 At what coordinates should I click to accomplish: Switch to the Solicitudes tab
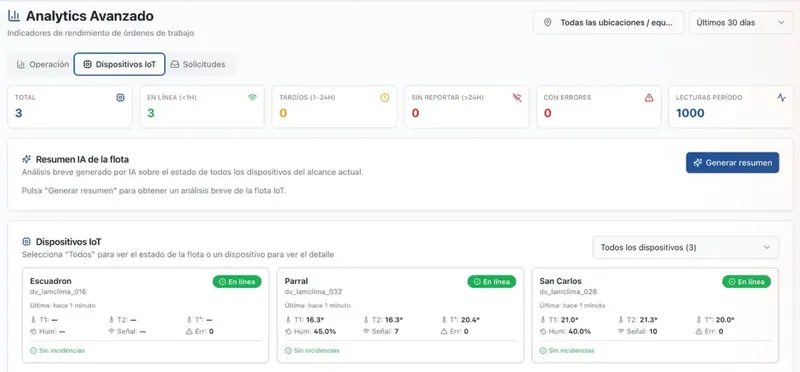[197, 64]
